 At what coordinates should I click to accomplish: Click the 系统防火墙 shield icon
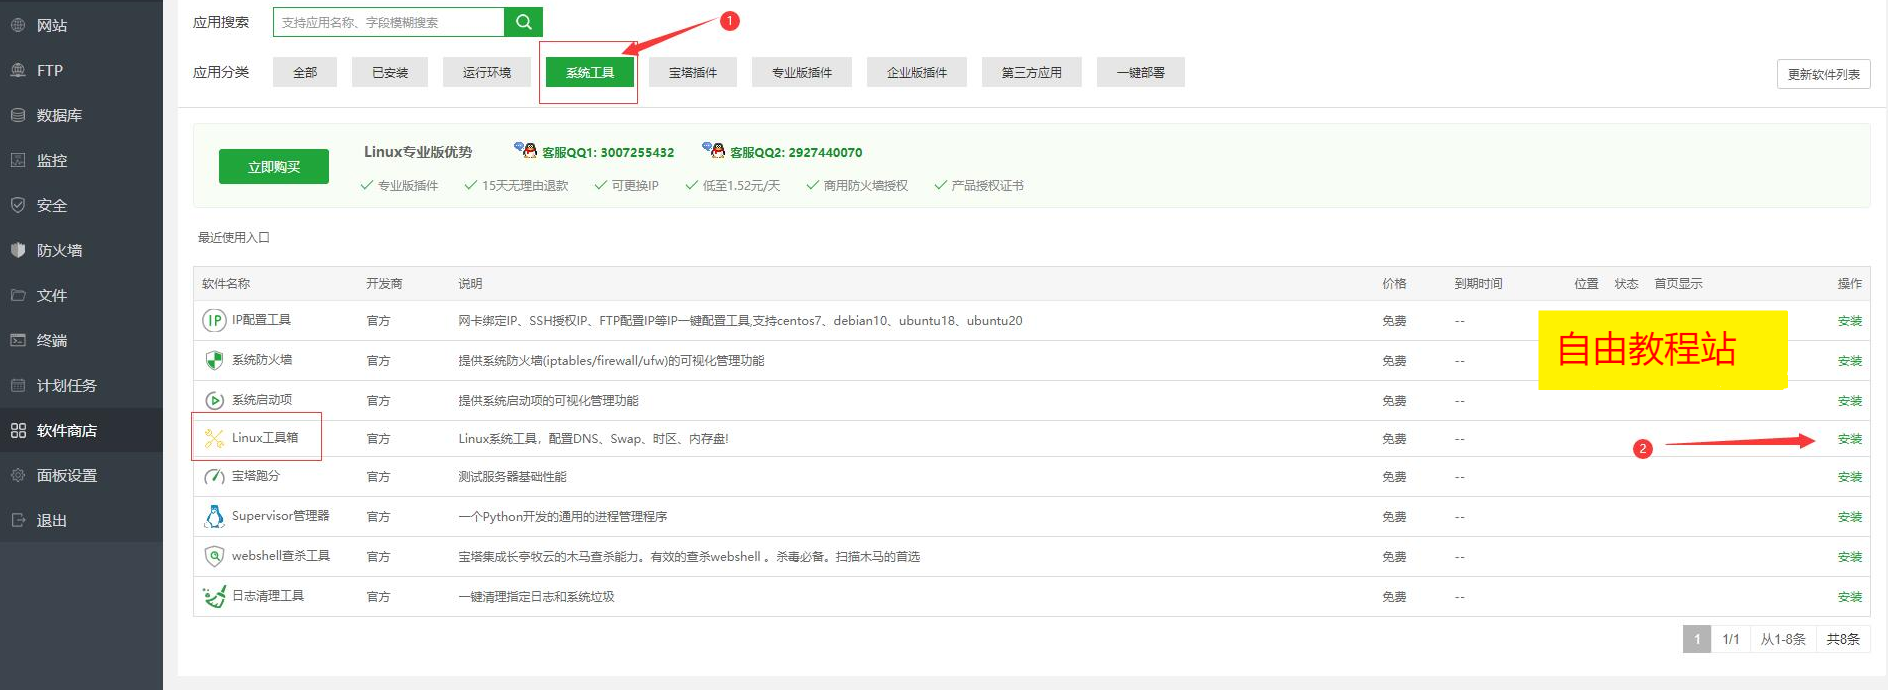coord(214,360)
